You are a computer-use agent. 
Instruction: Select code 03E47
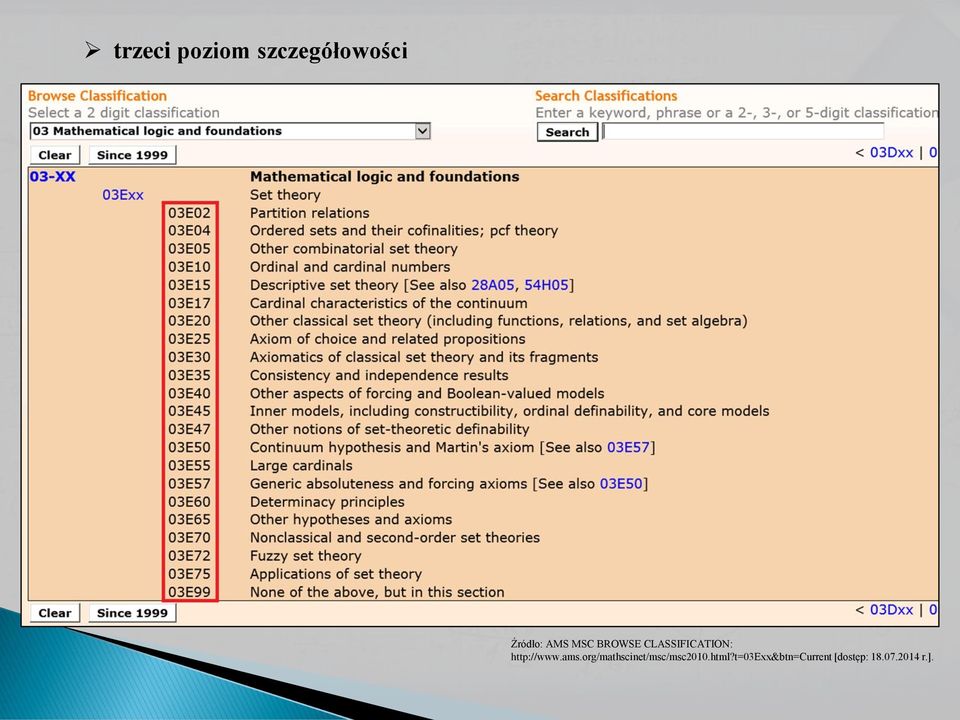tap(189, 429)
